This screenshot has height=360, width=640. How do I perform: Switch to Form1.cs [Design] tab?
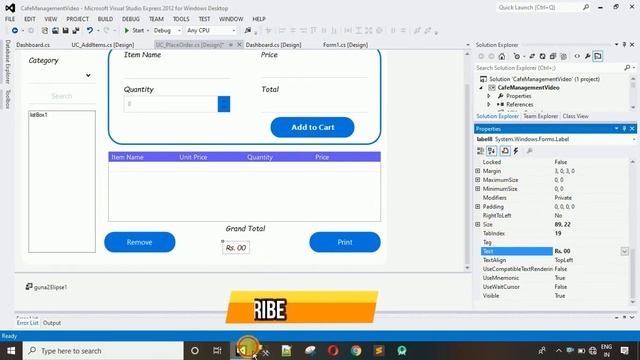(345, 45)
